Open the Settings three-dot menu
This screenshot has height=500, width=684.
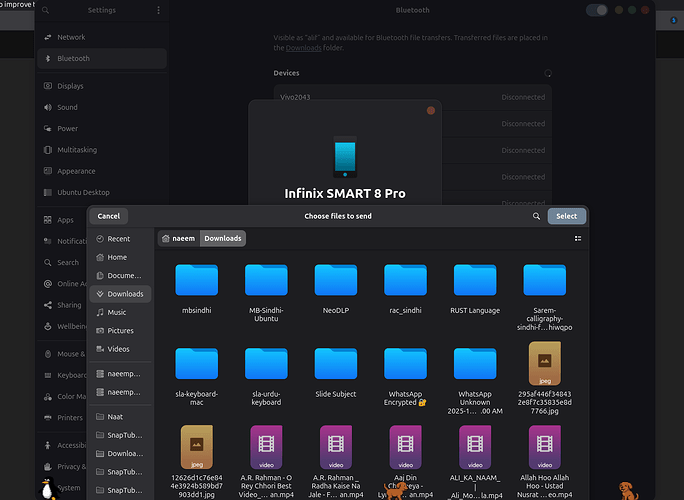click(158, 10)
